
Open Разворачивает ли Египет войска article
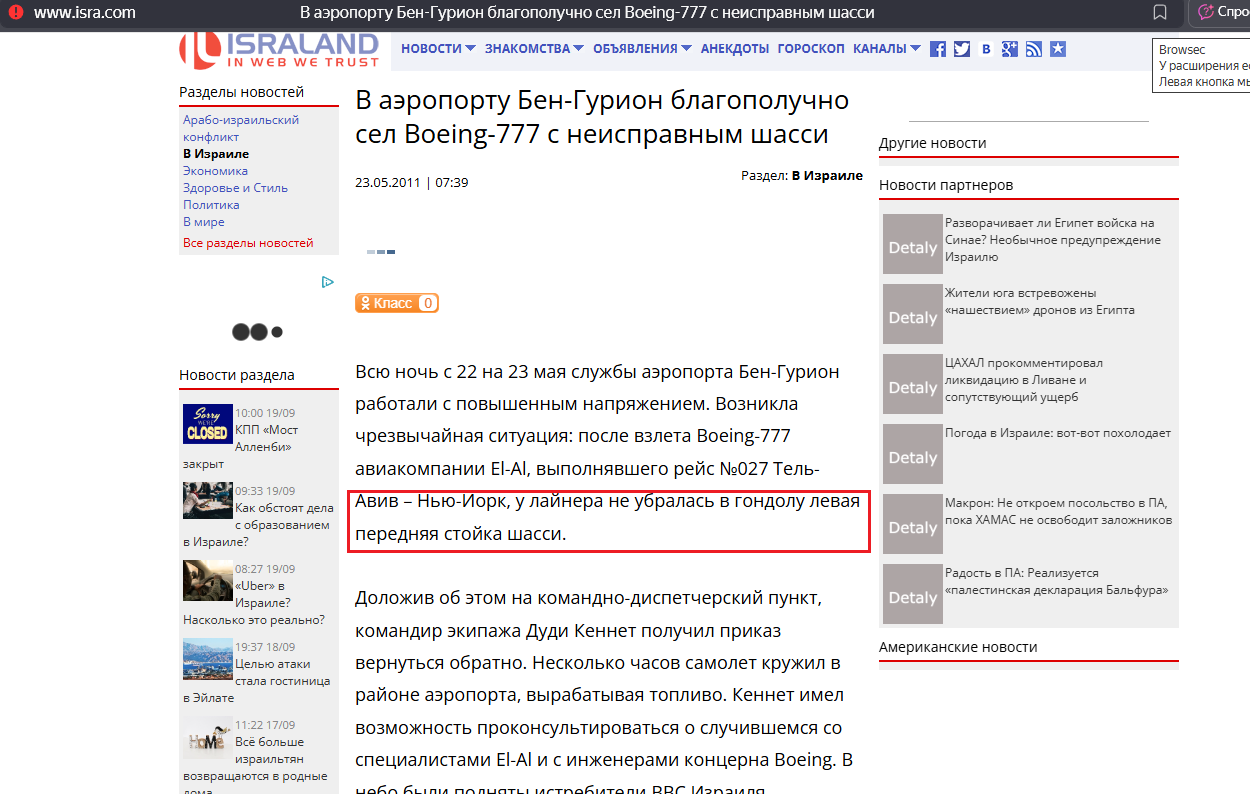click(1053, 240)
